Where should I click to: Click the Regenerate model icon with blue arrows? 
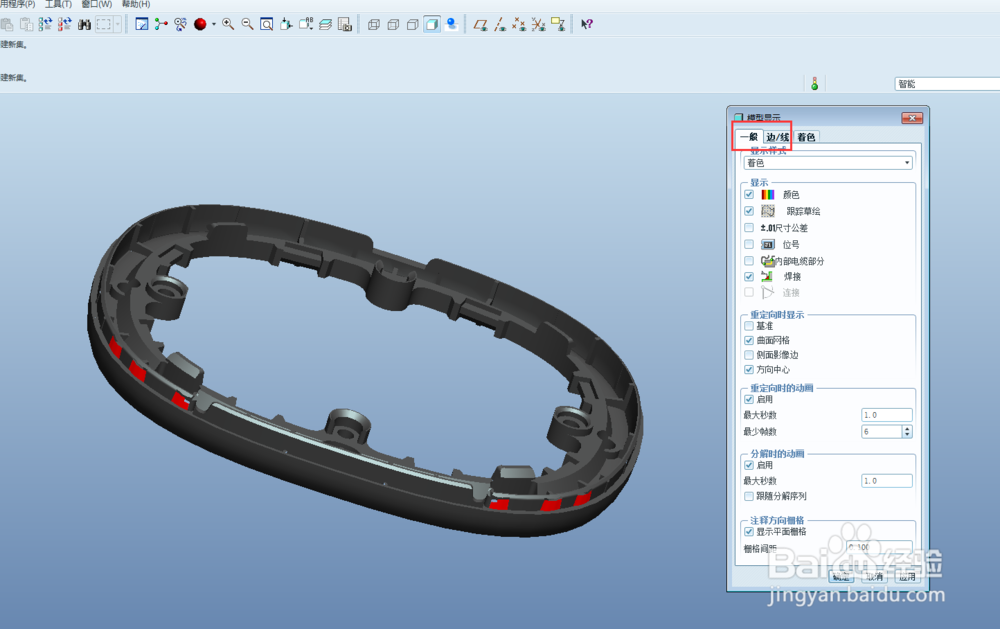pyautogui.click(x=45, y=24)
